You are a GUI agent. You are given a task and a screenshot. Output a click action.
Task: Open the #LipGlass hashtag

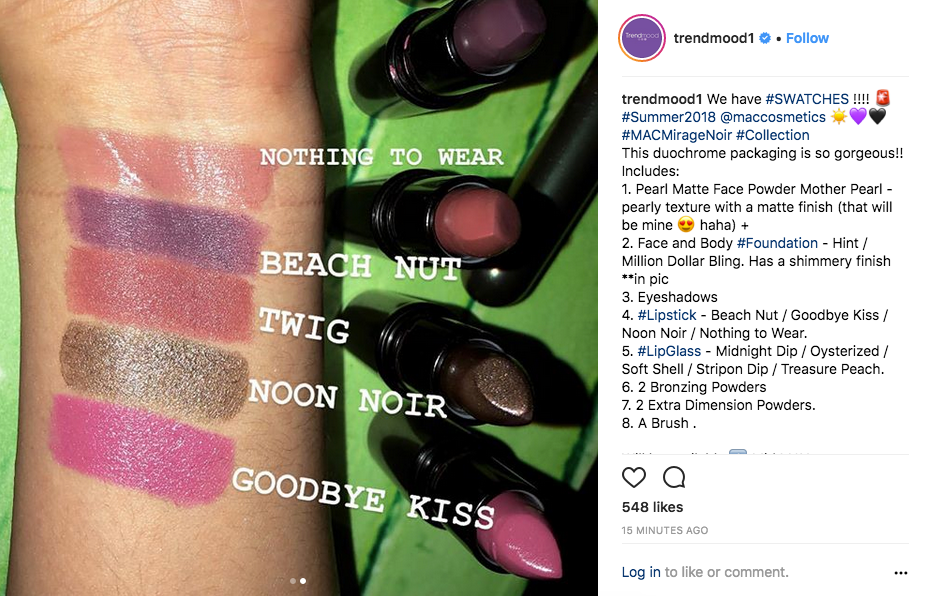click(669, 351)
